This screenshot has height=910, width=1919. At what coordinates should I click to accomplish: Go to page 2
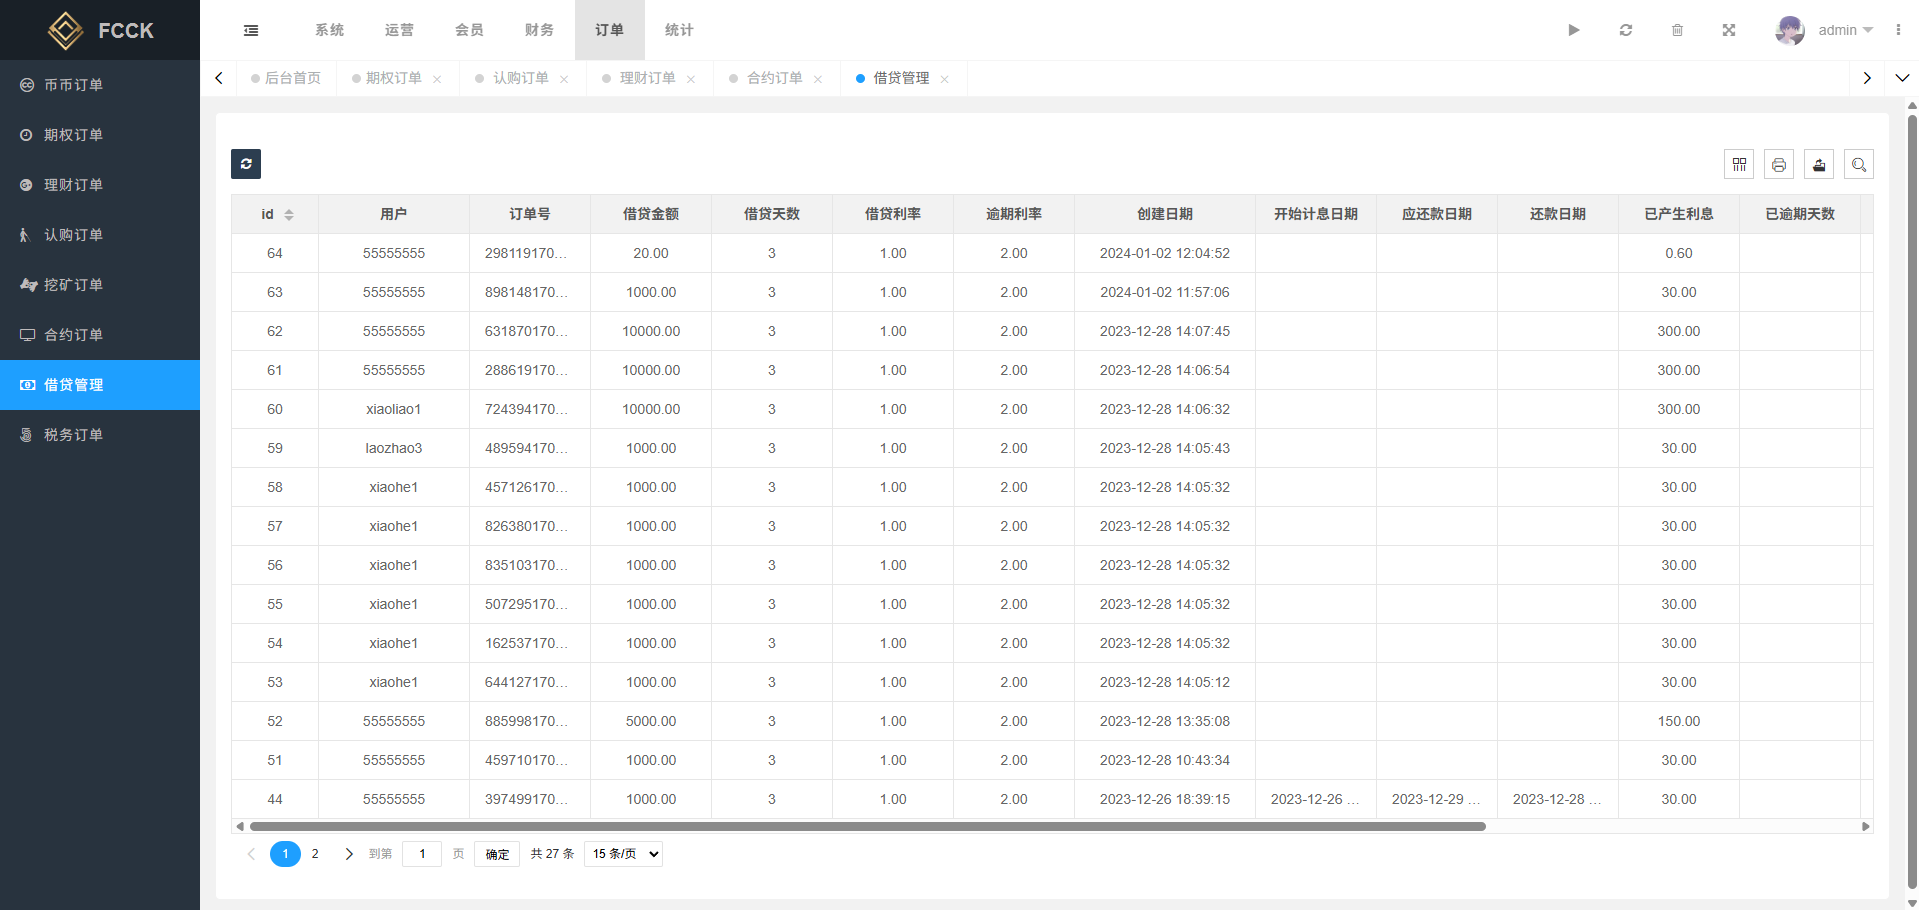[315, 854]
